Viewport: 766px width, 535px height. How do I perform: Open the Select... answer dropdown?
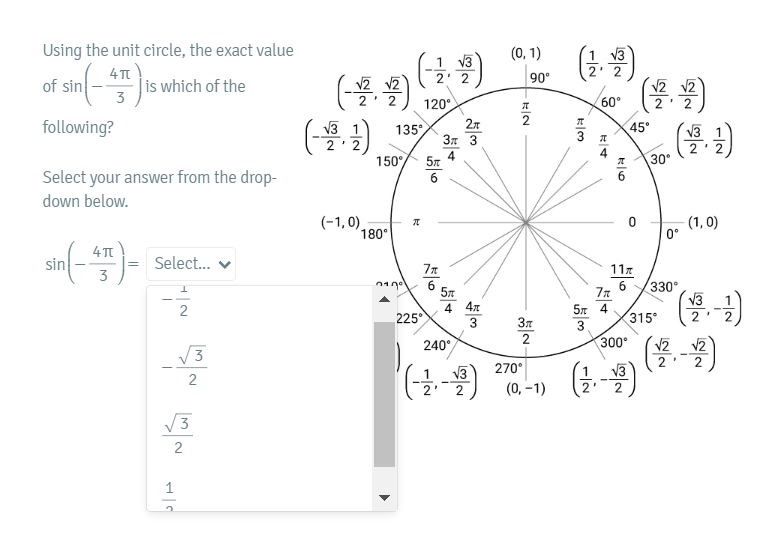[191, 264]
